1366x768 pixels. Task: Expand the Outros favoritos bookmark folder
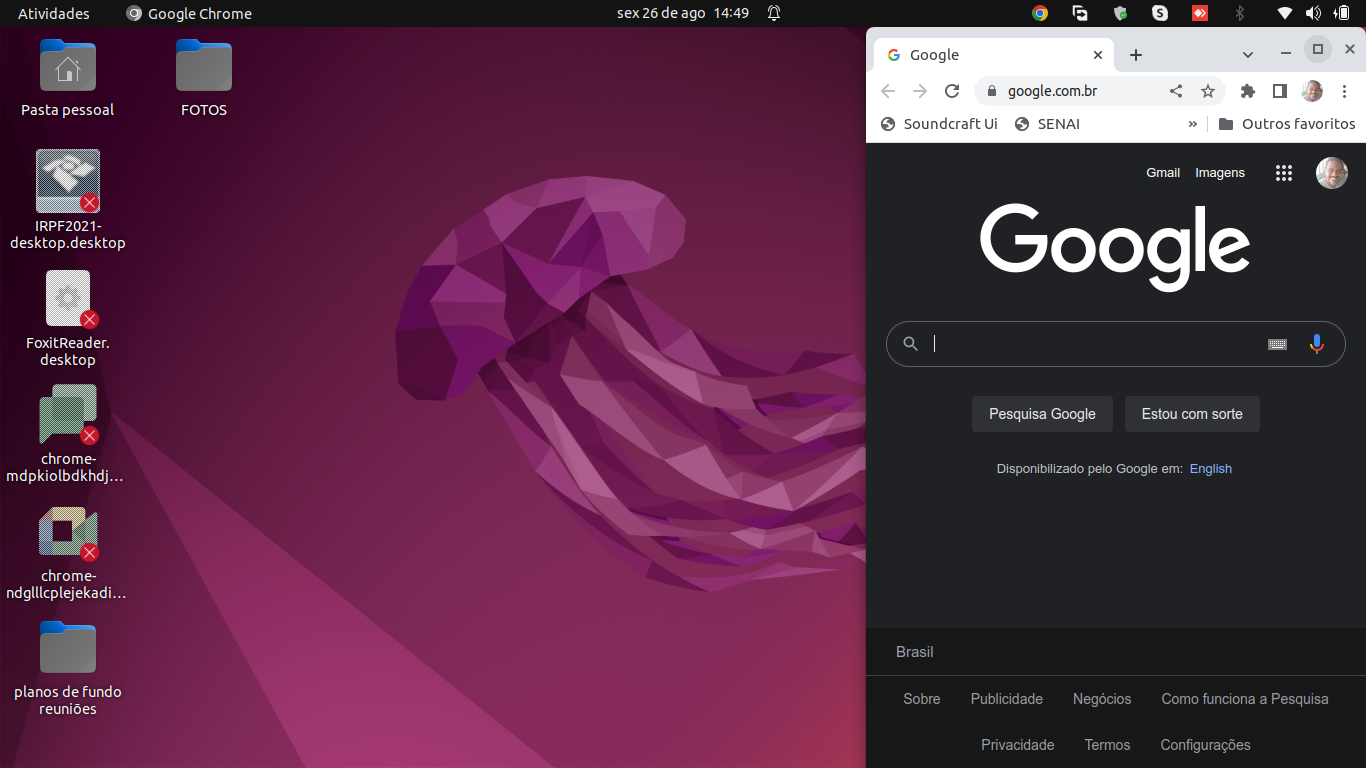1287,124
